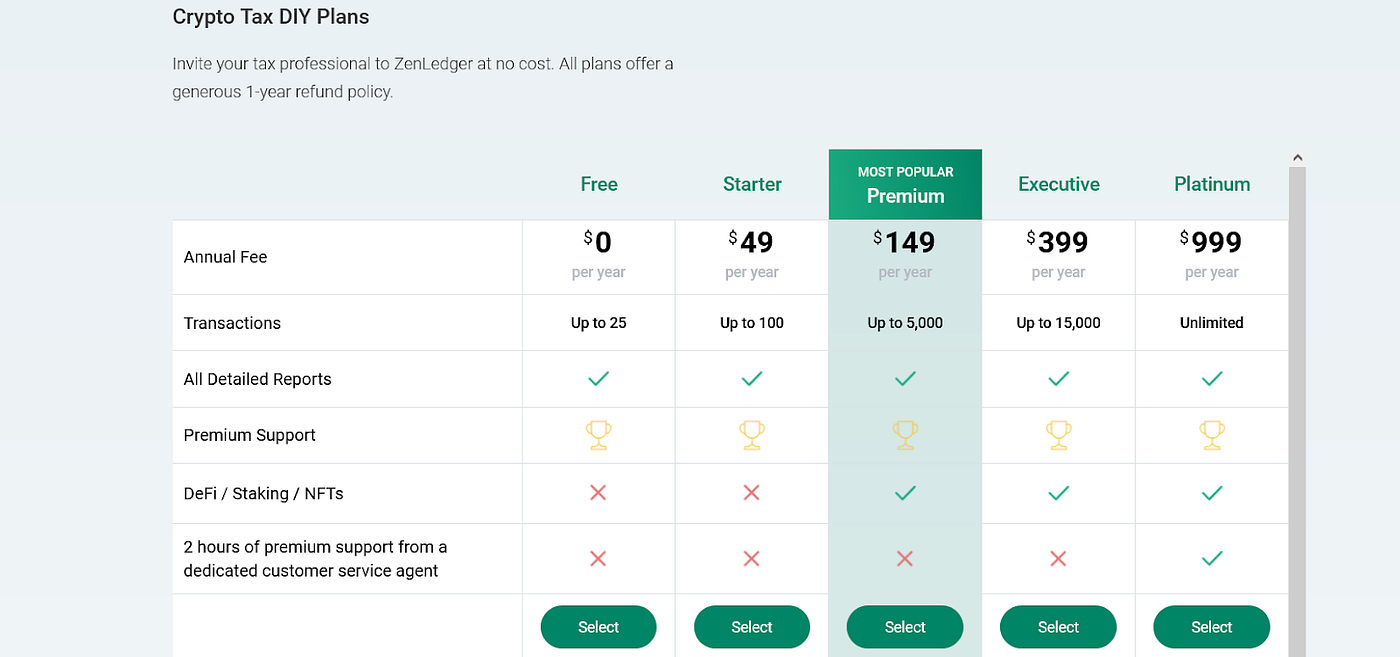
Task: Click the red X for DeFi under Free
Action: 598,492
